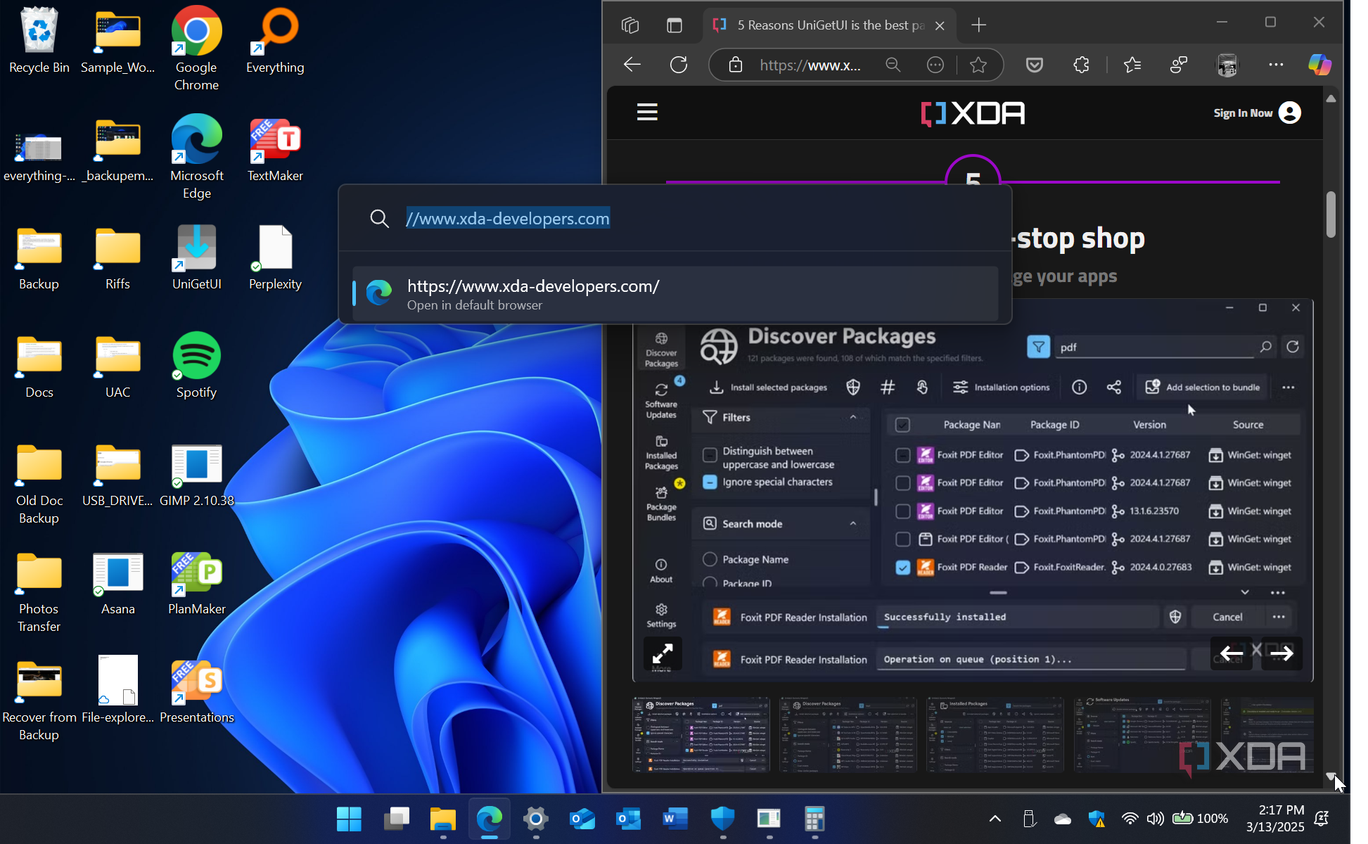Refresh the XDA page in Edge
1368x844 pixels.
coord(679,65)
